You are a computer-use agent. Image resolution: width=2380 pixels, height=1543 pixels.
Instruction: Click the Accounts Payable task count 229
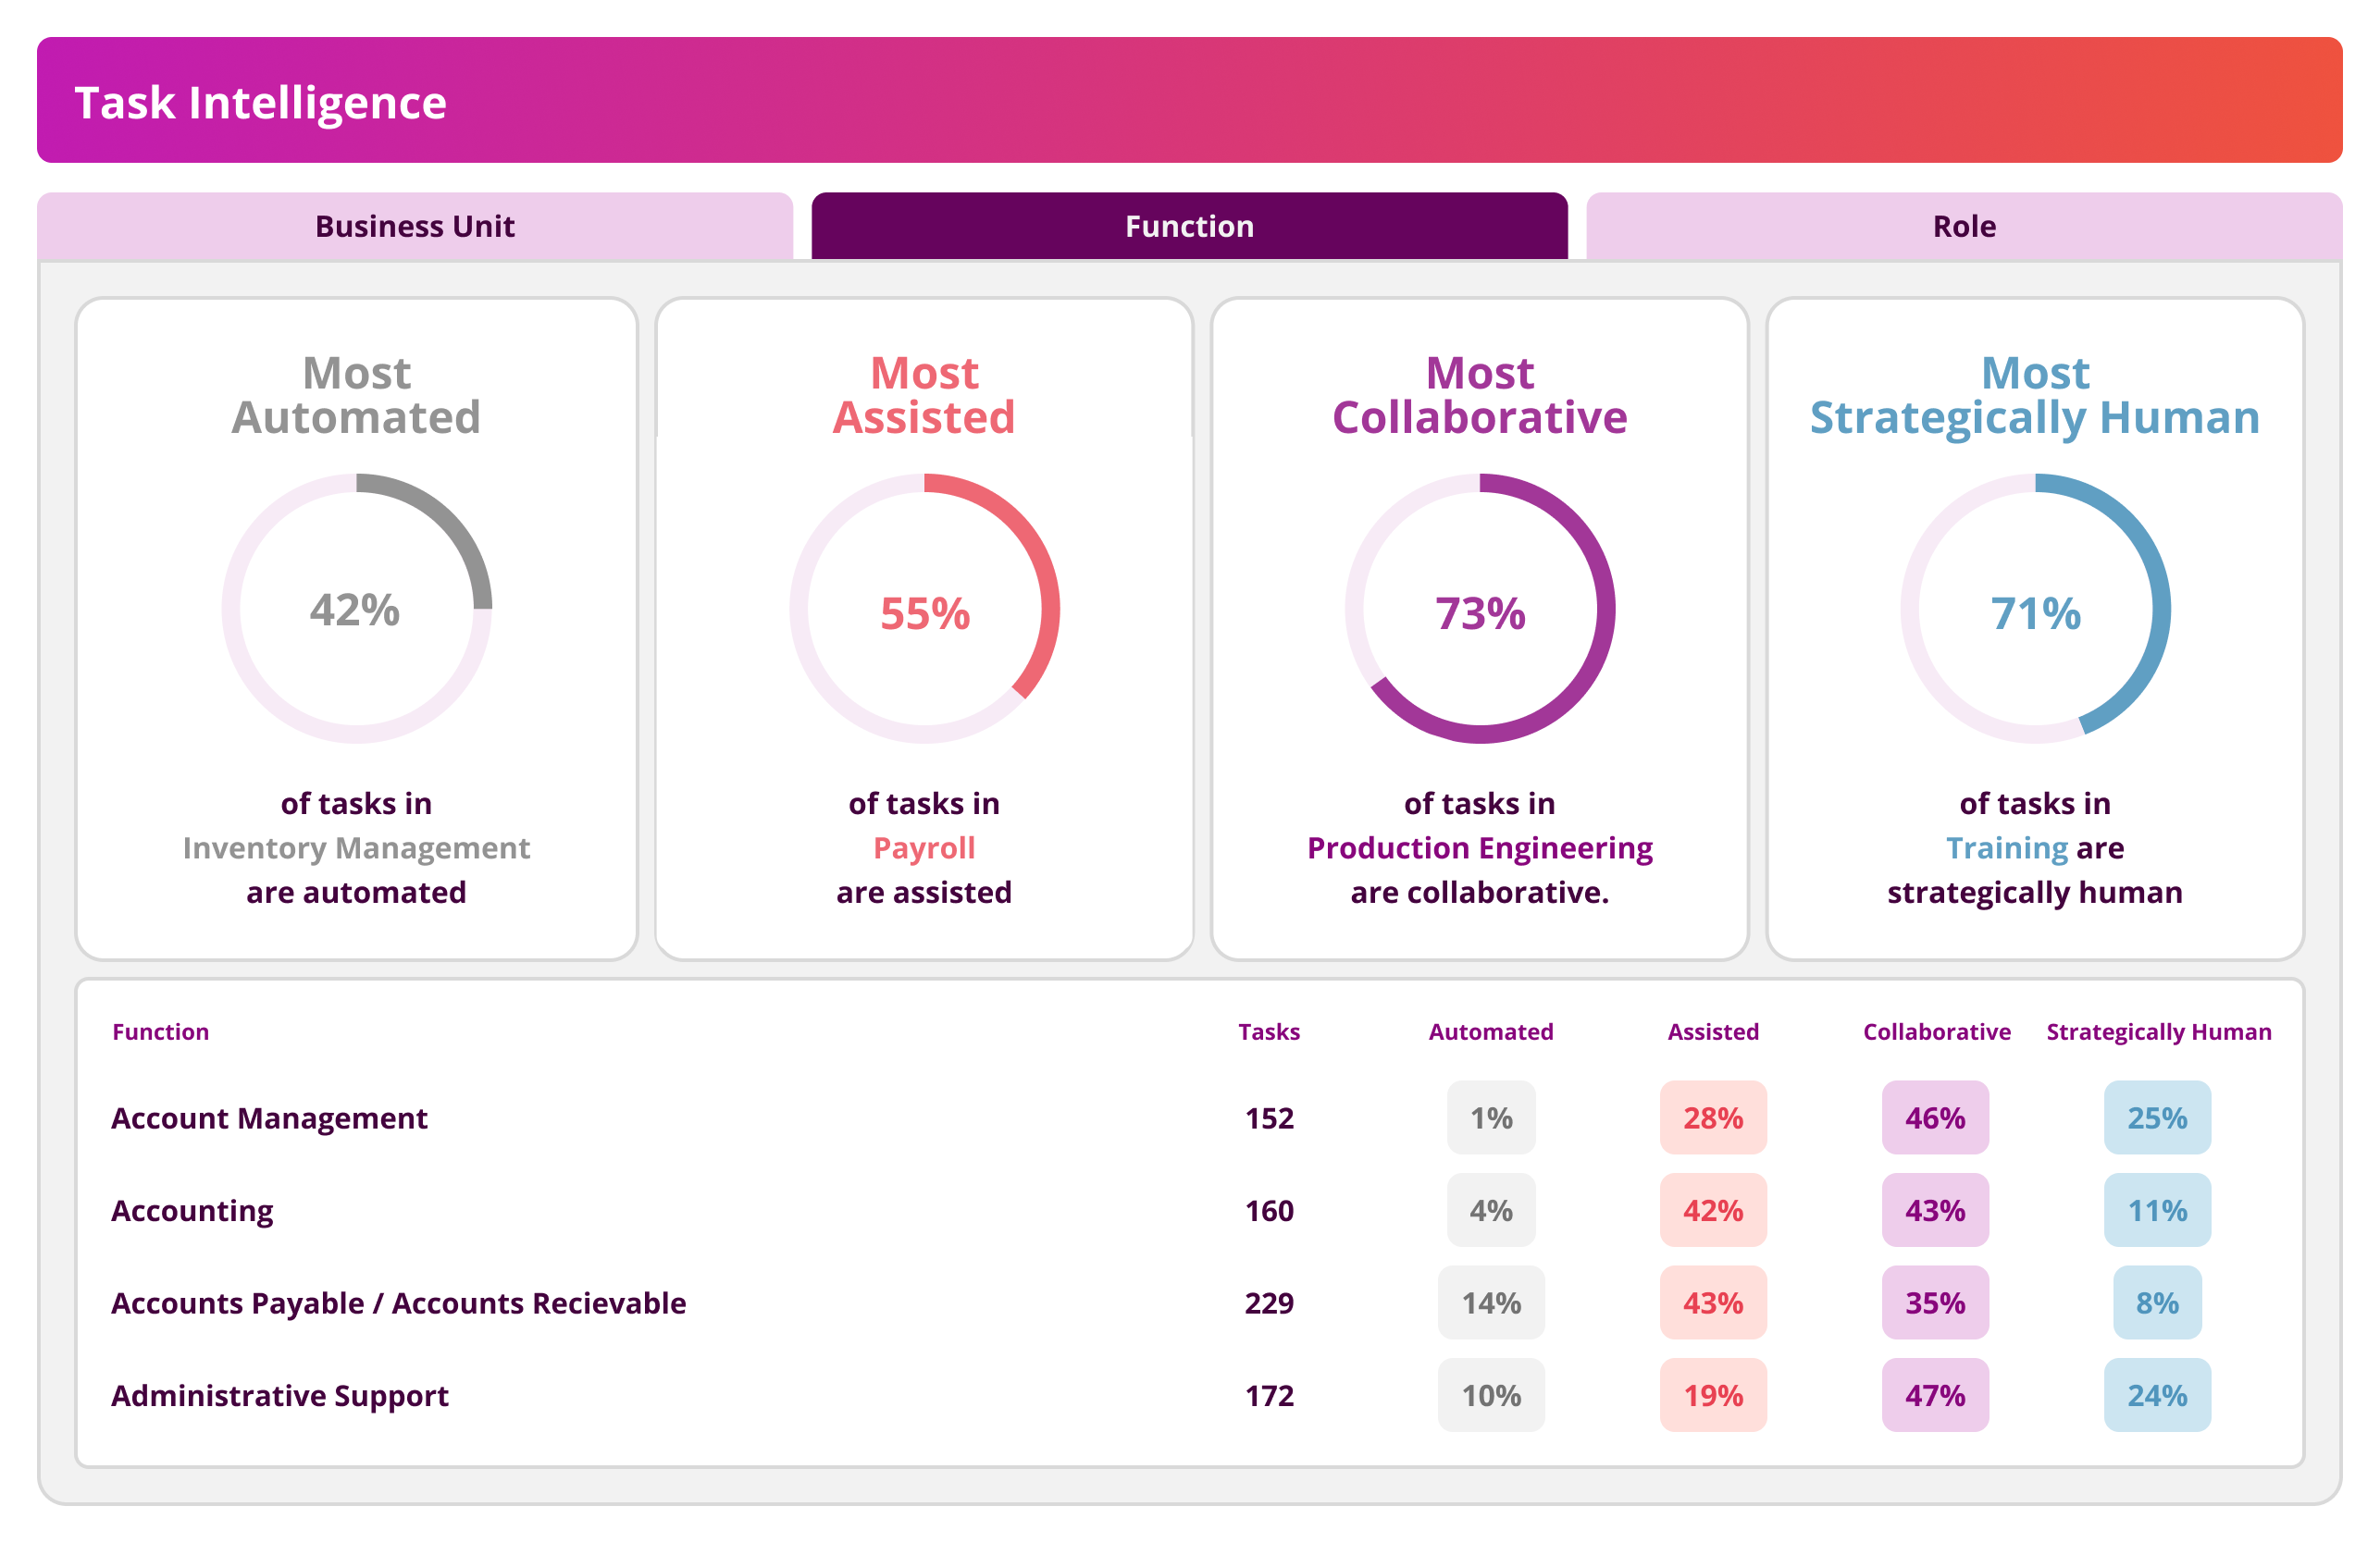coord(1269,1303)
